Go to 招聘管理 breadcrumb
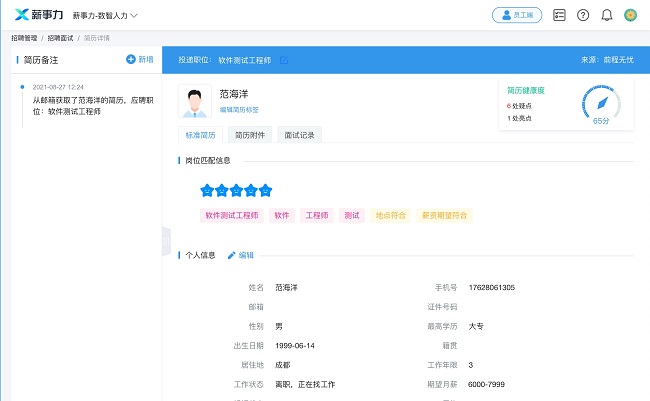The height and width of the screenshot is (401, 650). [24, 37]
